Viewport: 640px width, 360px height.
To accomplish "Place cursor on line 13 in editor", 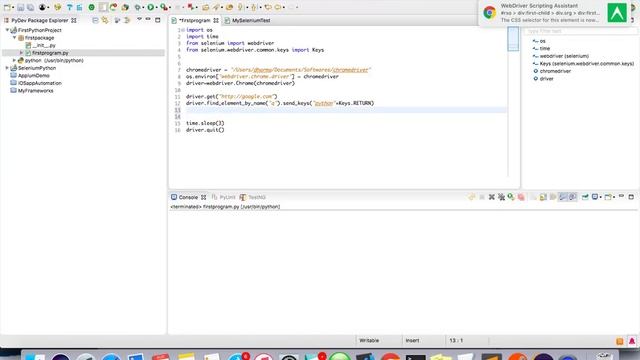I will [346, 110].
